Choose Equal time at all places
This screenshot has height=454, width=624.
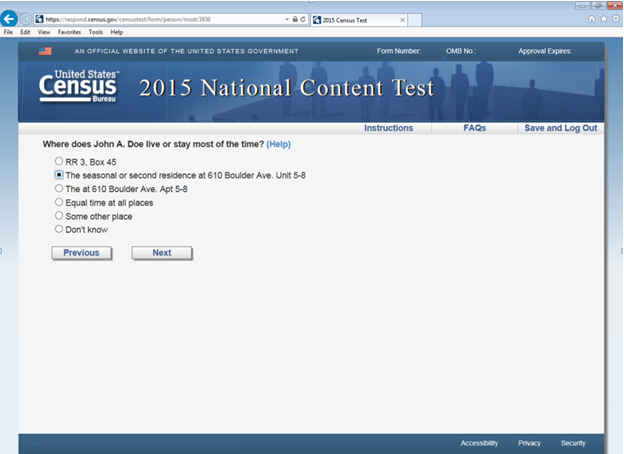coord(59,202)
